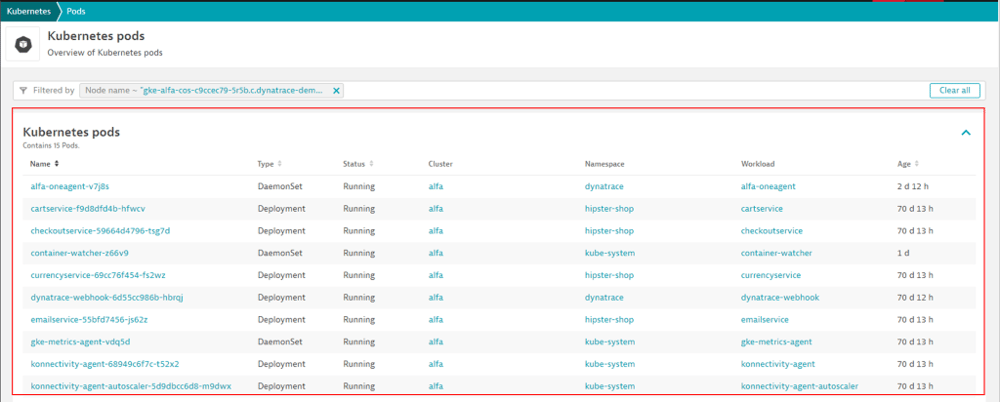
Task: Open the hipster-shop namespace for cartservice
Action: pos(609,208)
